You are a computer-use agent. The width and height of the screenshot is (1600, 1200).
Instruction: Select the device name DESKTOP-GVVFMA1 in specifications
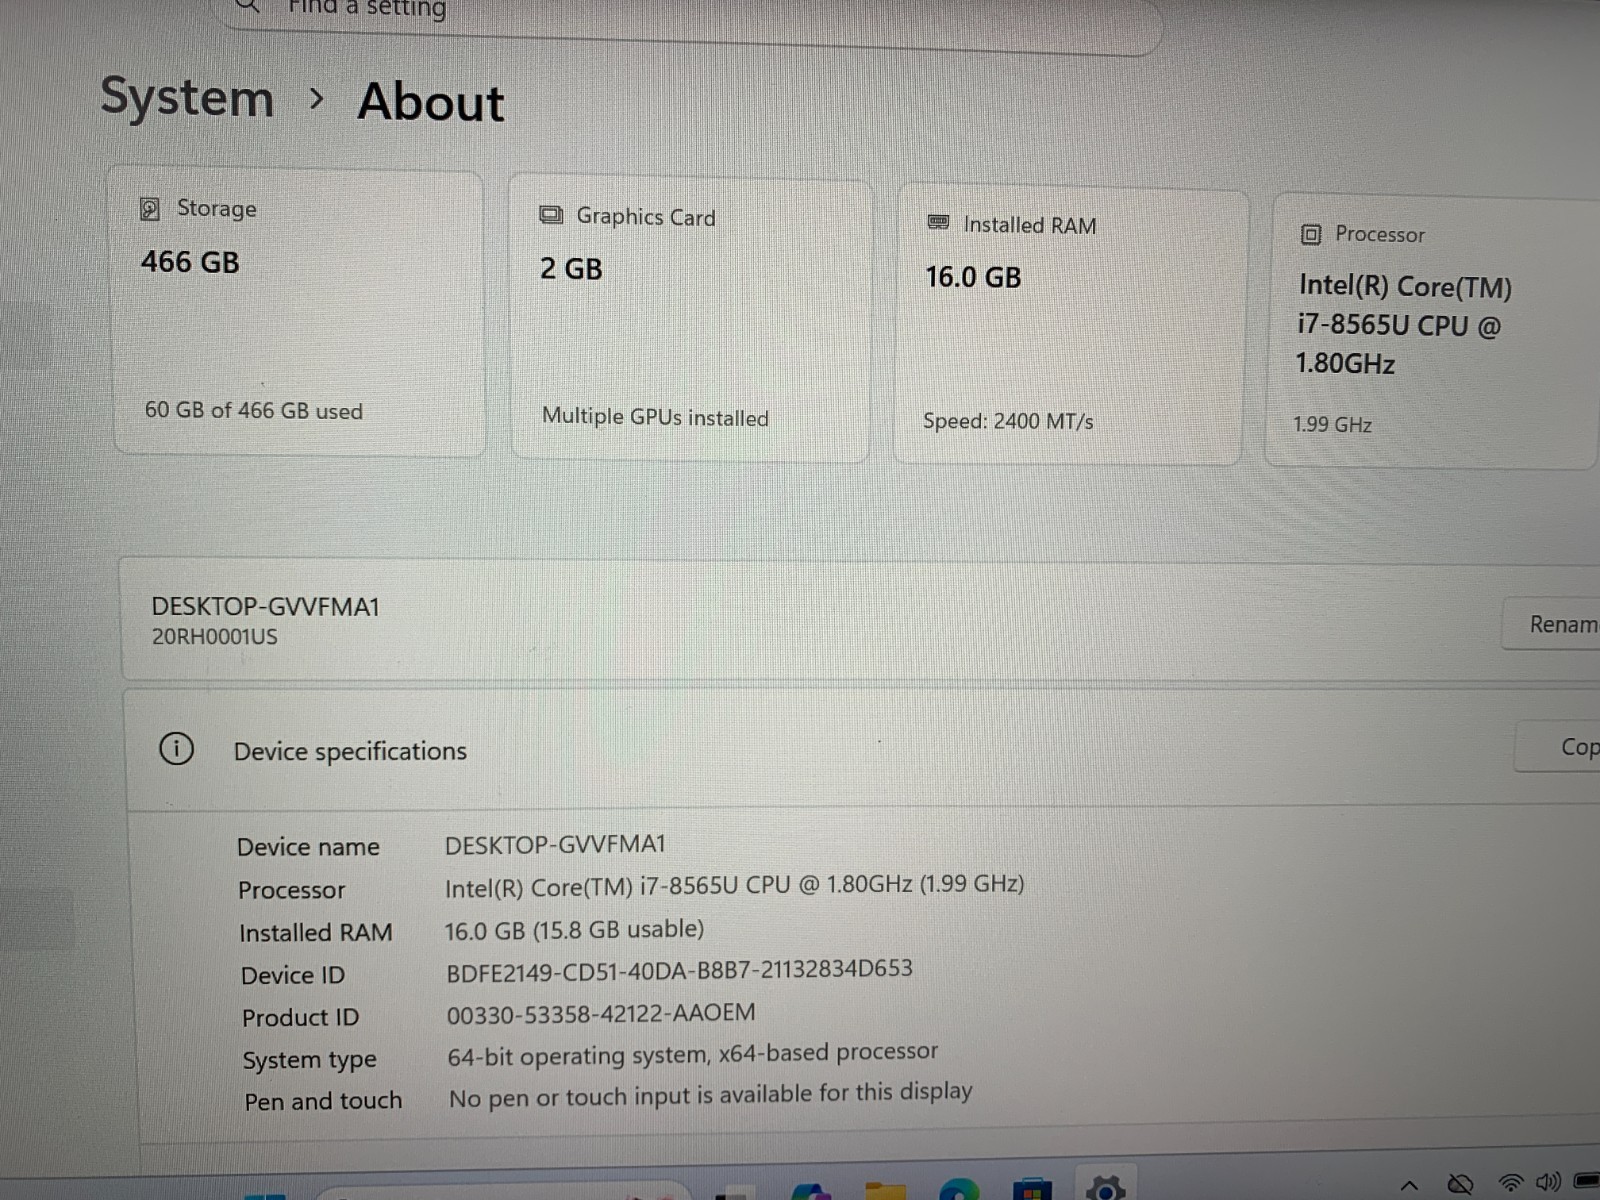[x=555, y=844]
